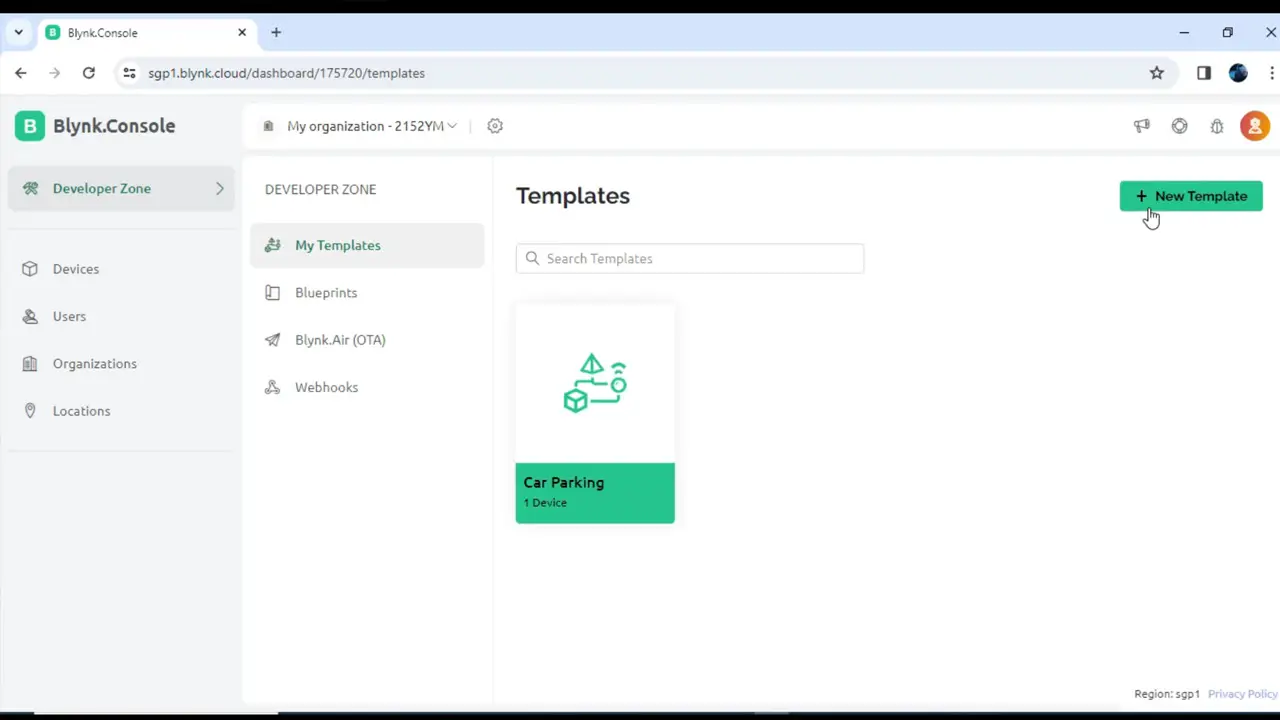Open Locations in the sidebar

coord(121,411)
